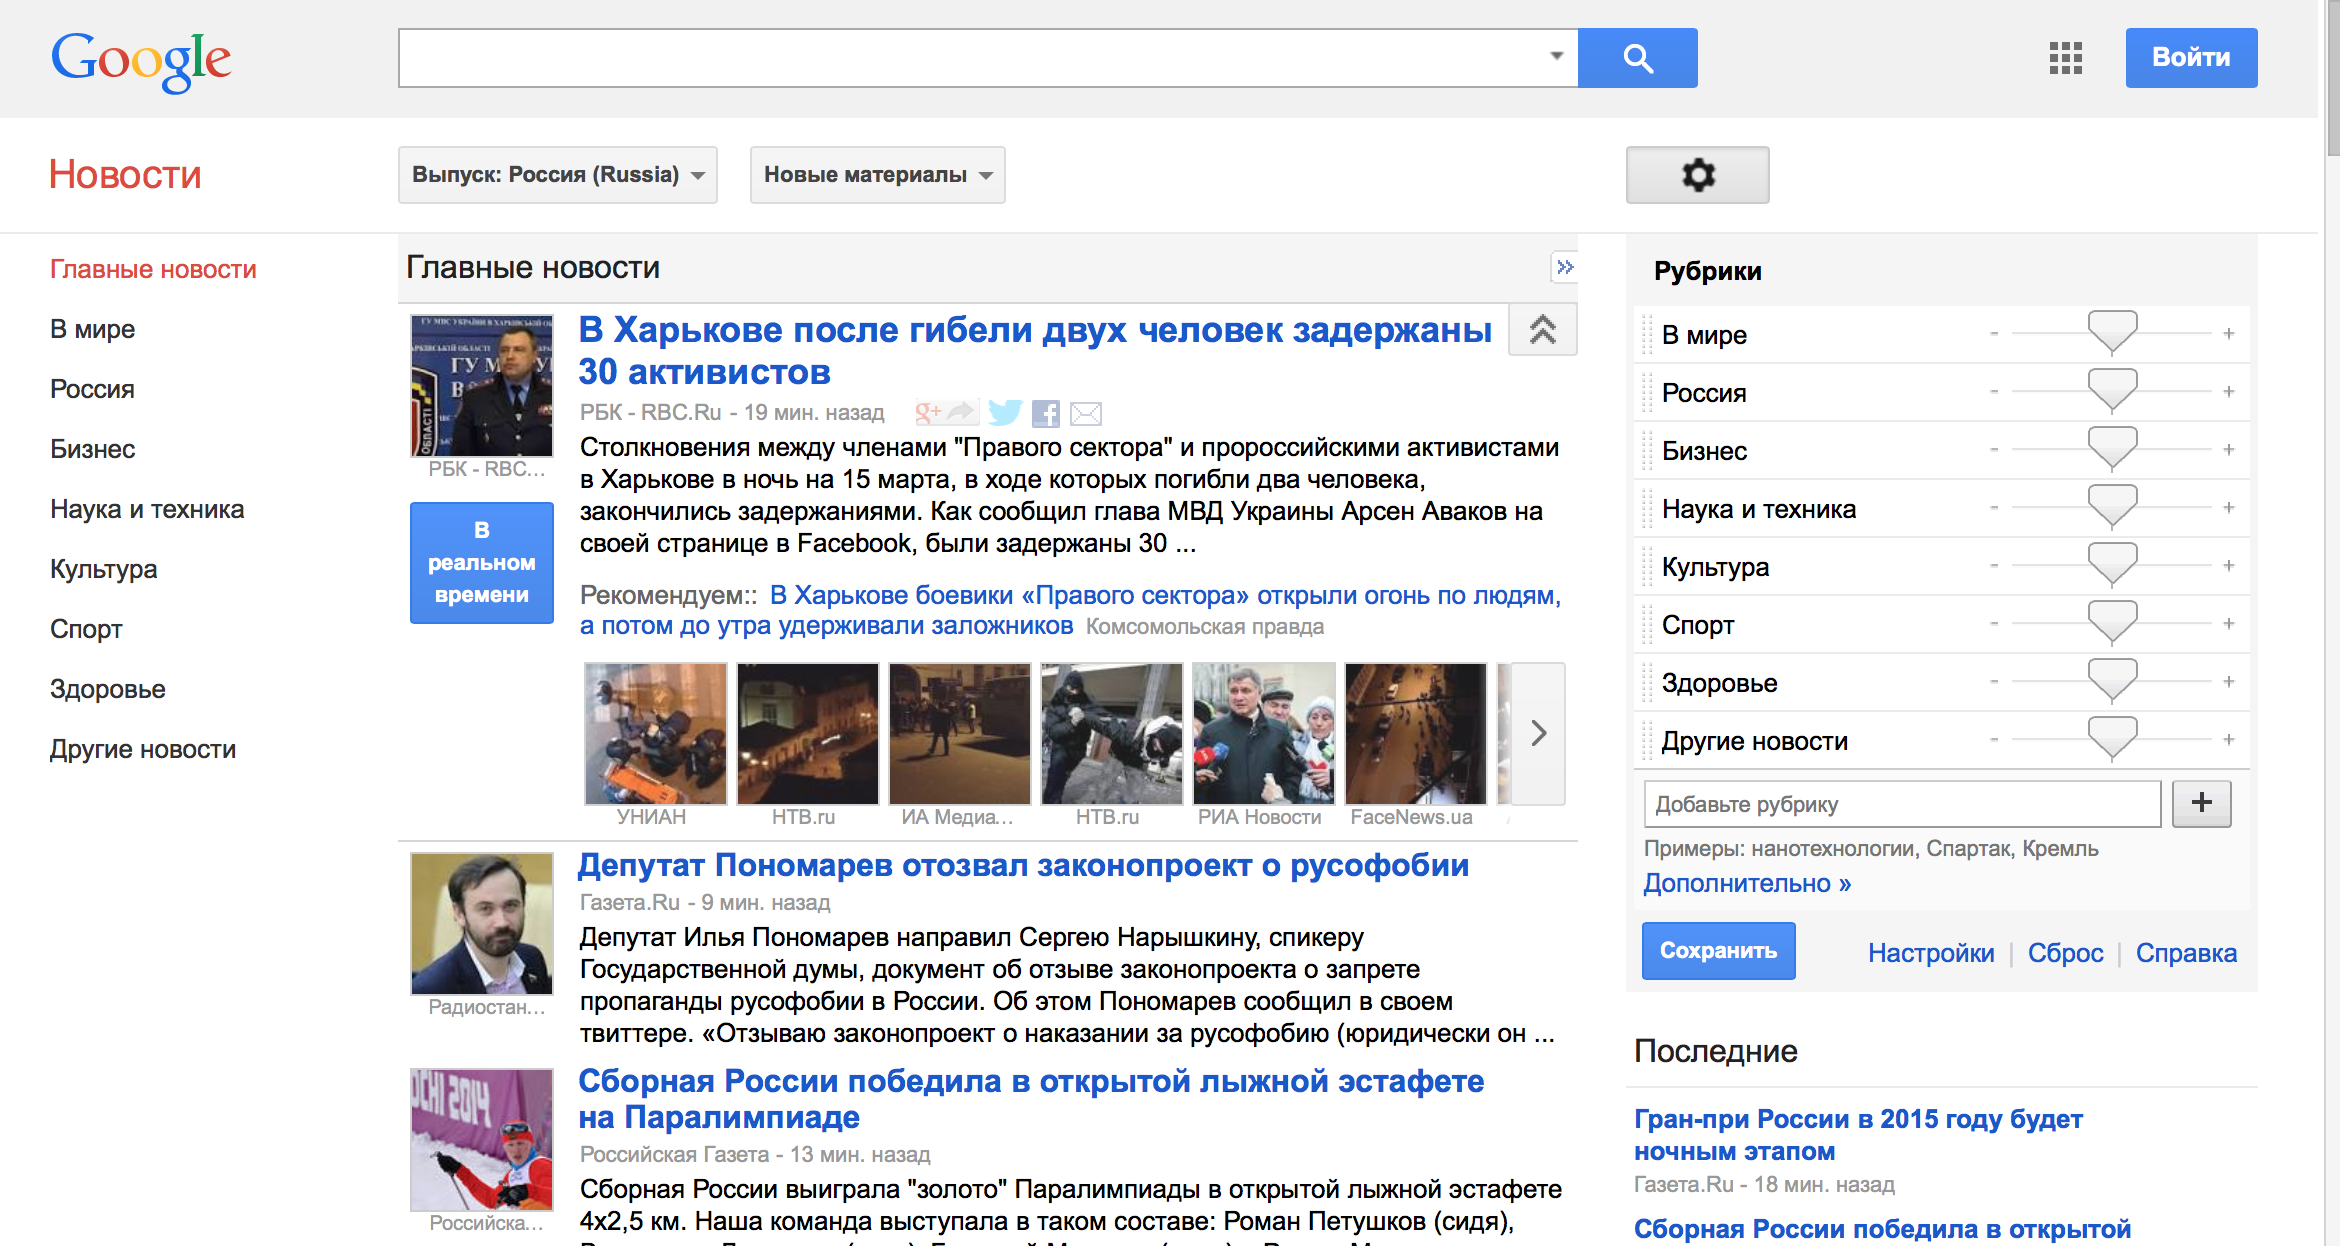The width and height of the screenshot is (2340, 1246).
Task: Open the Настройки link
Action: tap(1930, 953)
